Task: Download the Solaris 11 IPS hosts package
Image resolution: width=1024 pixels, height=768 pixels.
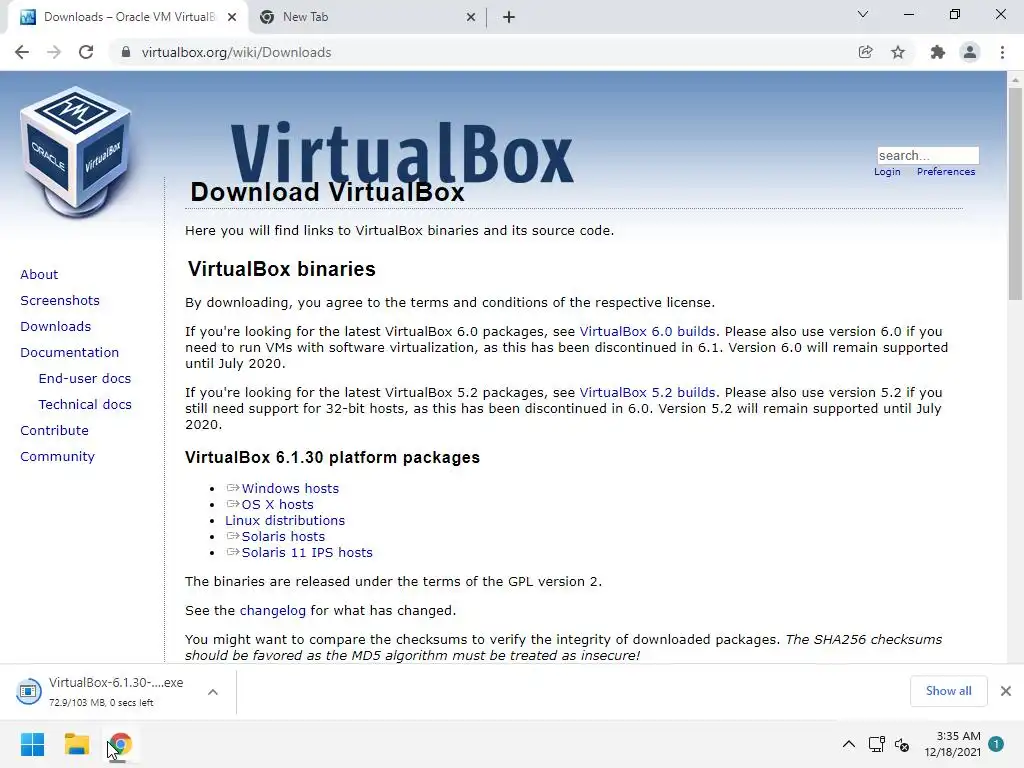Action: pyautogui.click(x=307, y=552)
